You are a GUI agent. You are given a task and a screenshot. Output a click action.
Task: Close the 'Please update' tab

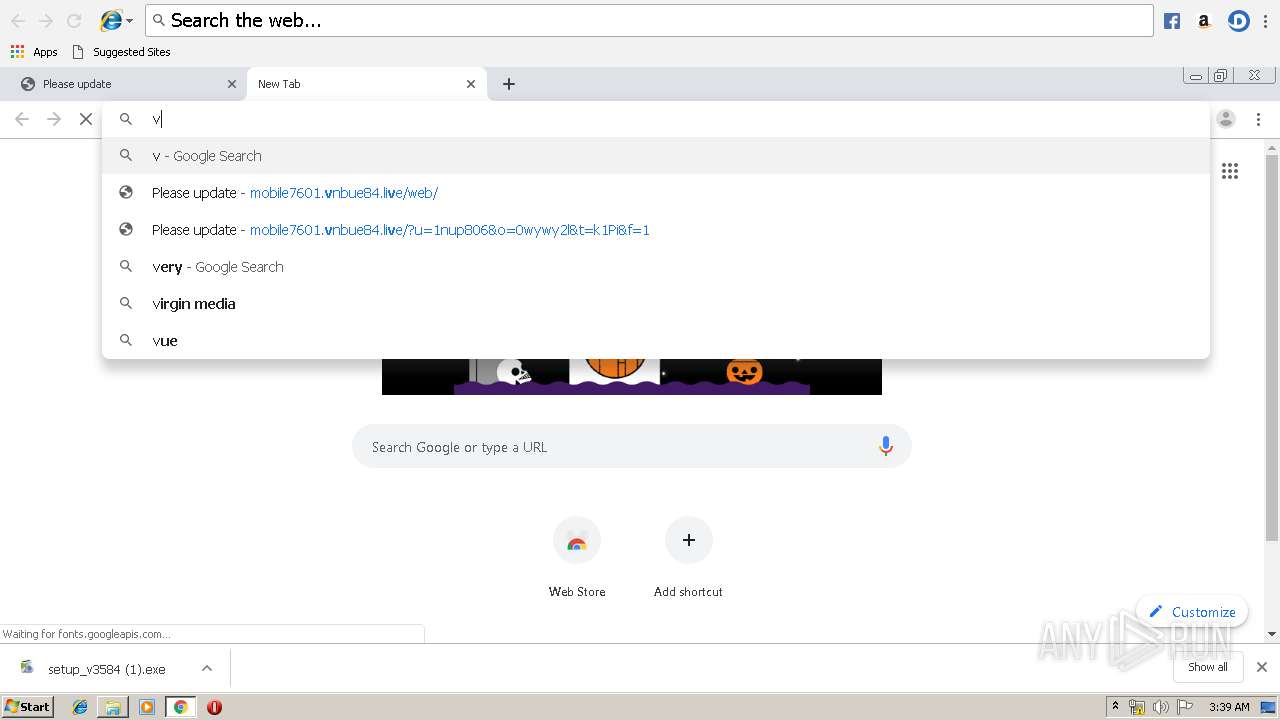point(232,84)
